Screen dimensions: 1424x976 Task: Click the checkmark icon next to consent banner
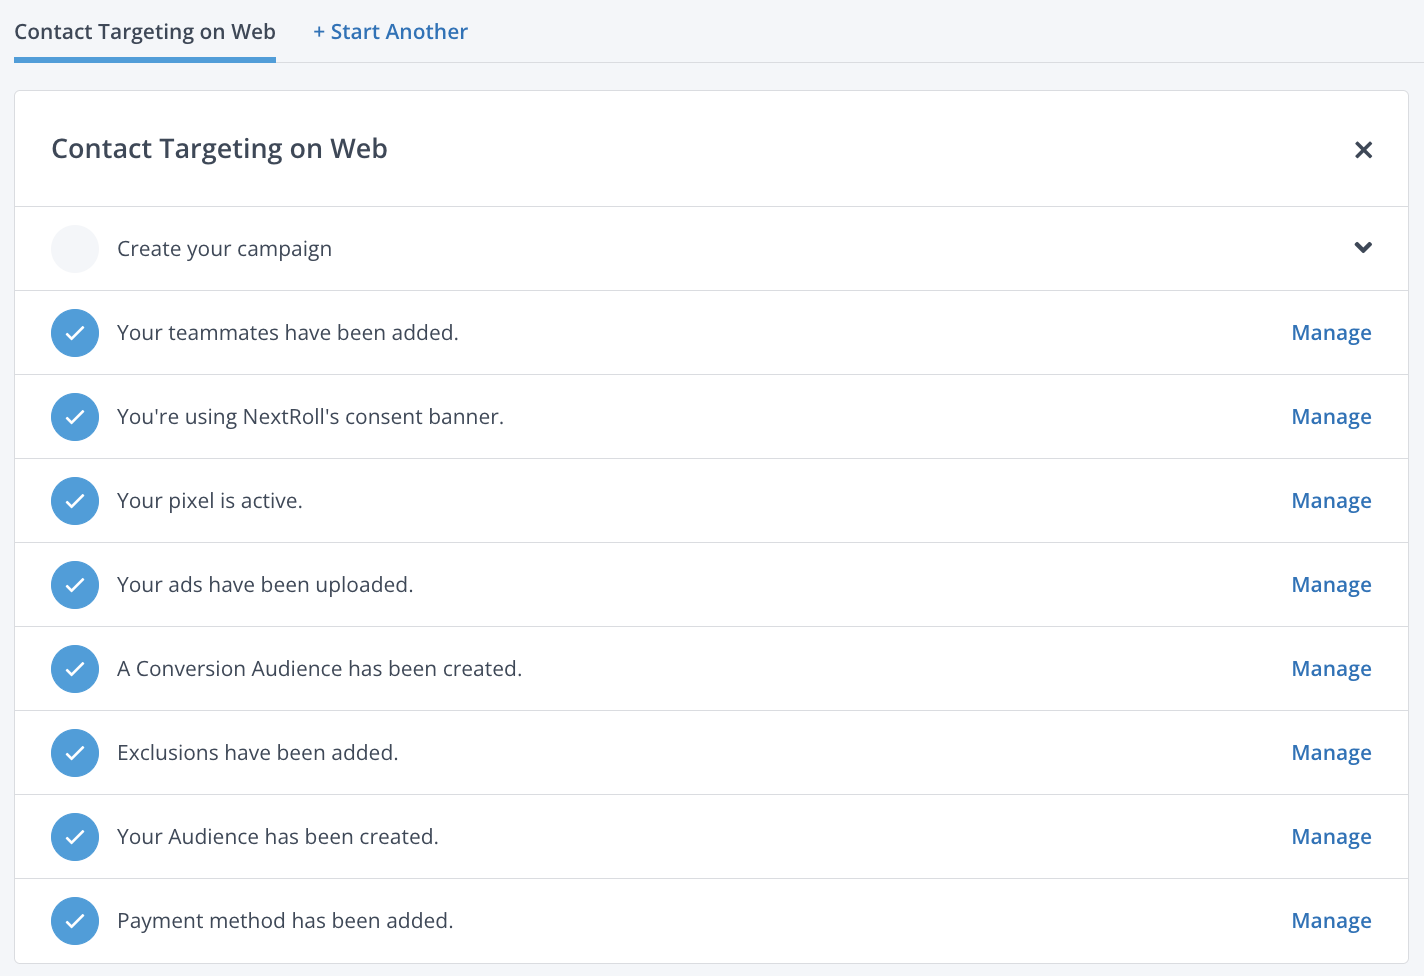tap(75, 417)
